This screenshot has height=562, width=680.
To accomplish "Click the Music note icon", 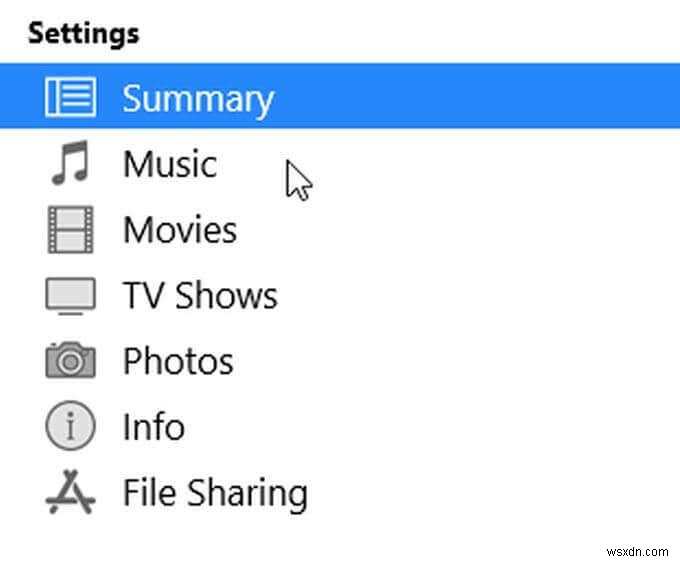I will pyautogui.click(x=70, y=164).
